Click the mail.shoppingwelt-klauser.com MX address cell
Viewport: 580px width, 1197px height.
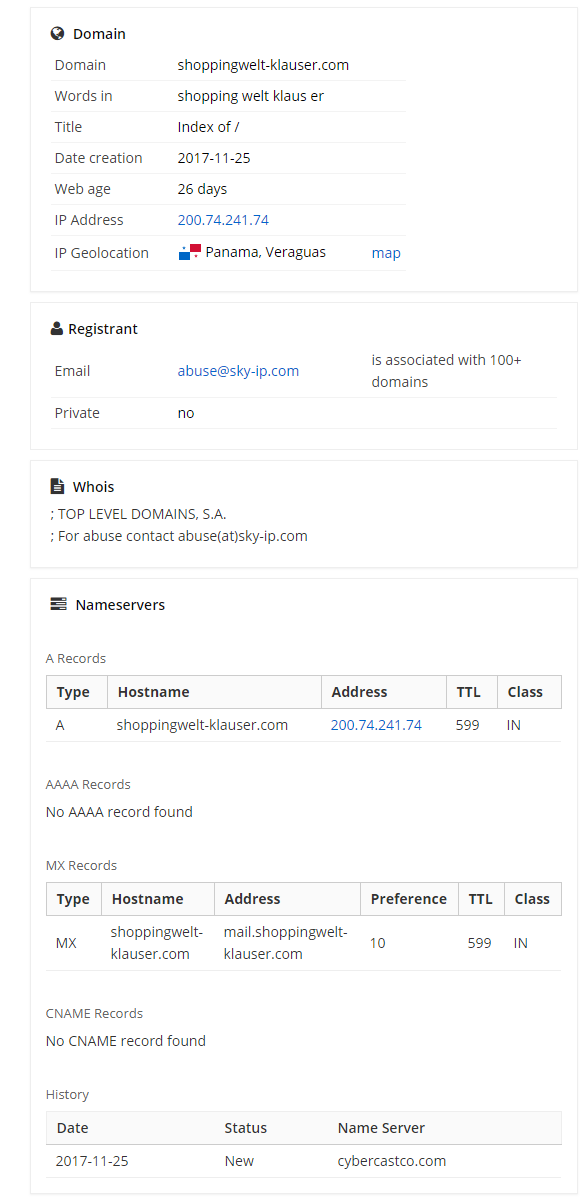pyautogui.click(x=286, y=943)
